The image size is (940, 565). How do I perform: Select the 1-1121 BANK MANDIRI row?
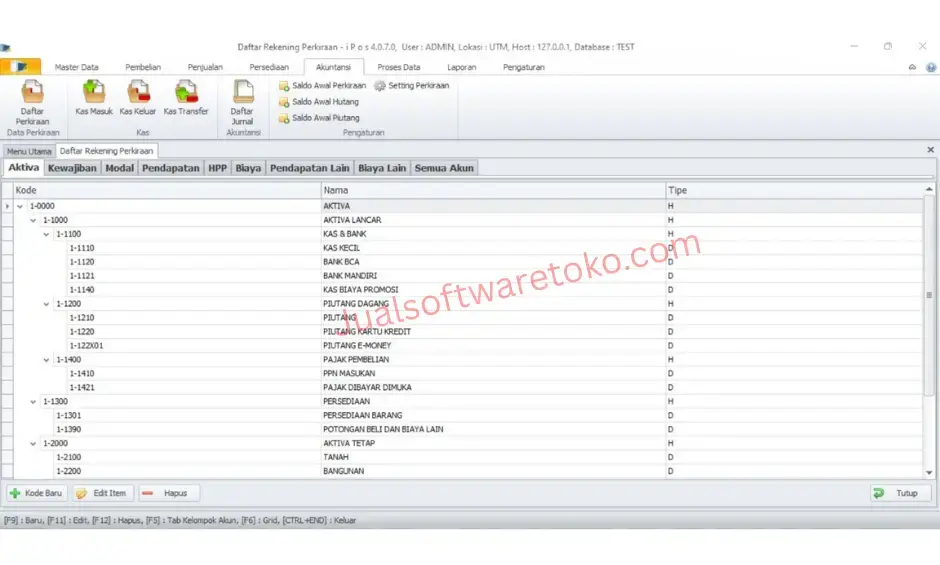coord(468,276)
